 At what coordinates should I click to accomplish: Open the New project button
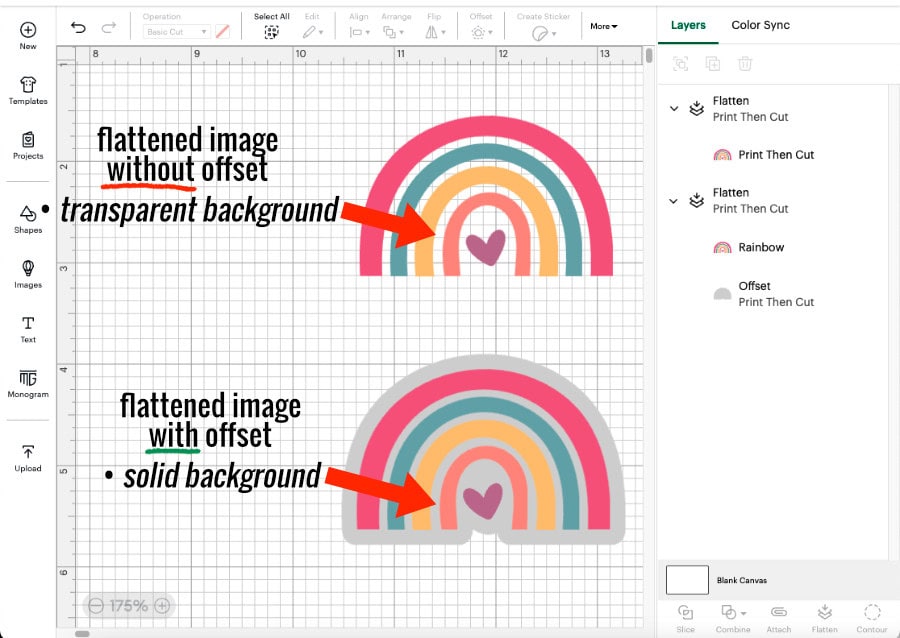coord(28,36)
